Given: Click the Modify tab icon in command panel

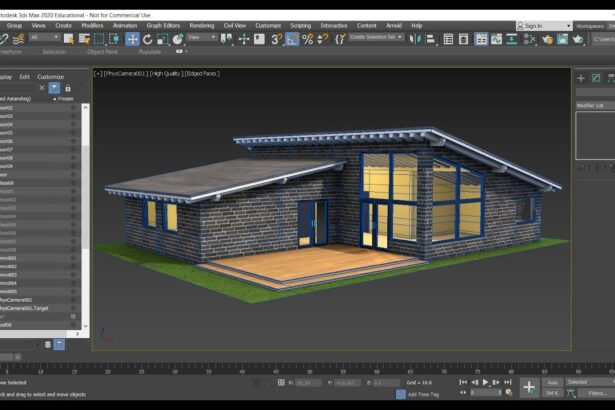Looking at the screenshot, I should pos(597,77).
